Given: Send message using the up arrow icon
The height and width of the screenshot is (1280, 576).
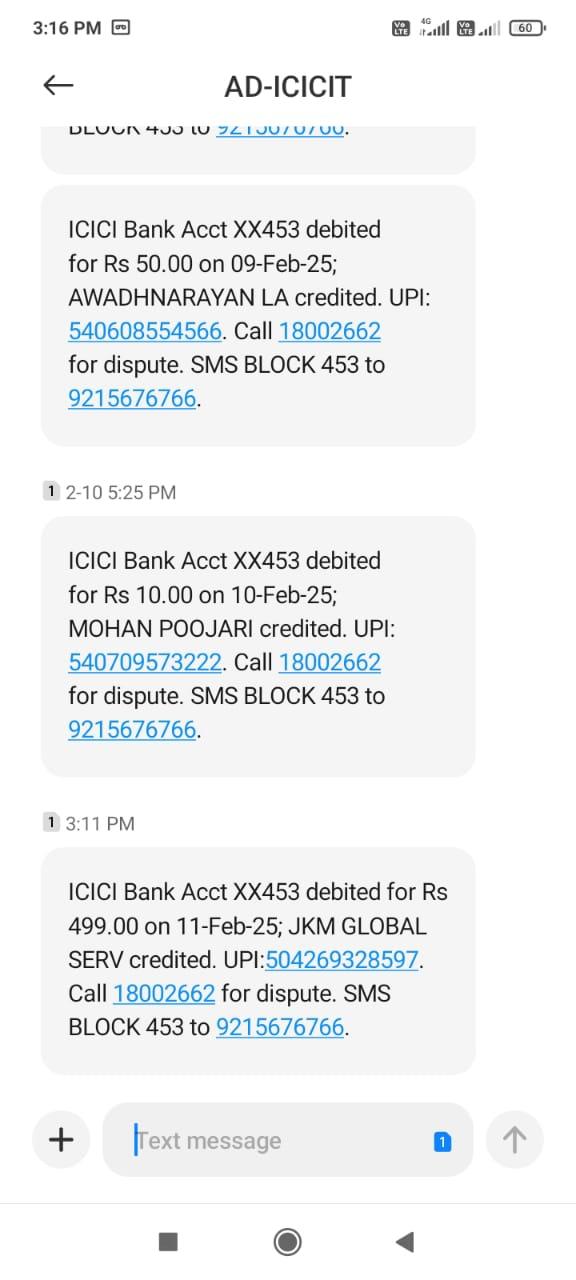Looking at the screenshot, I should 514,1139.
